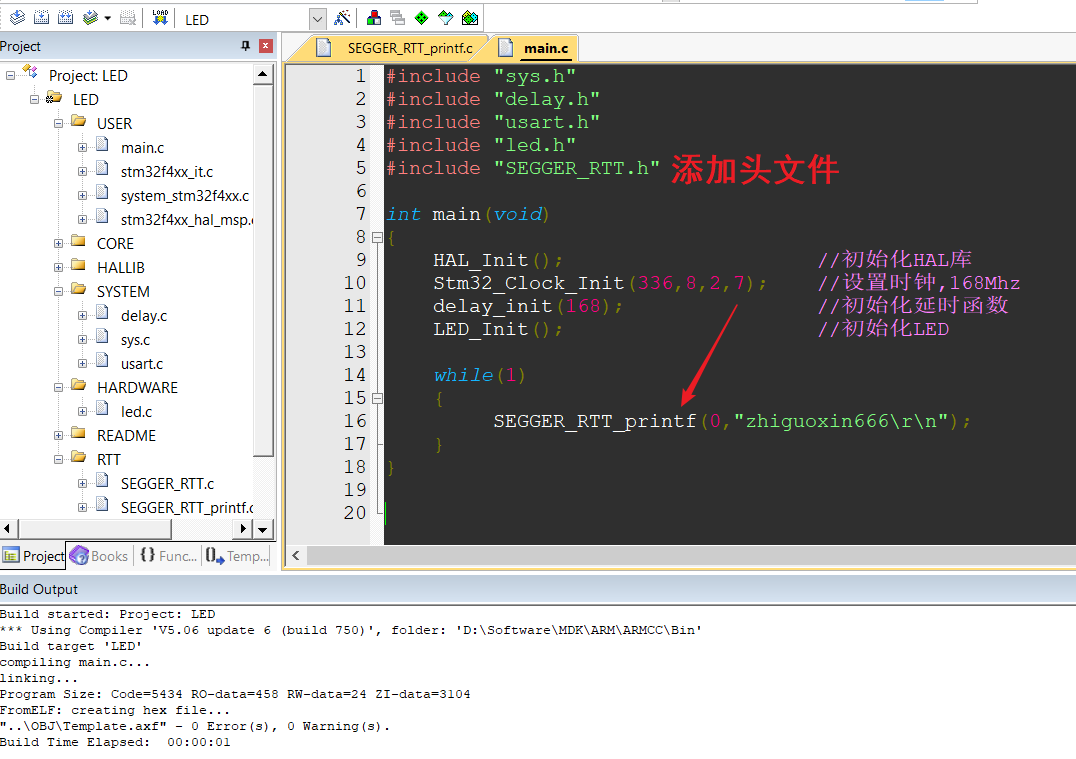Click the Translate toolbar icon
The width and height of the screenshot is (1076, 759).
click(x=17, y=18)
